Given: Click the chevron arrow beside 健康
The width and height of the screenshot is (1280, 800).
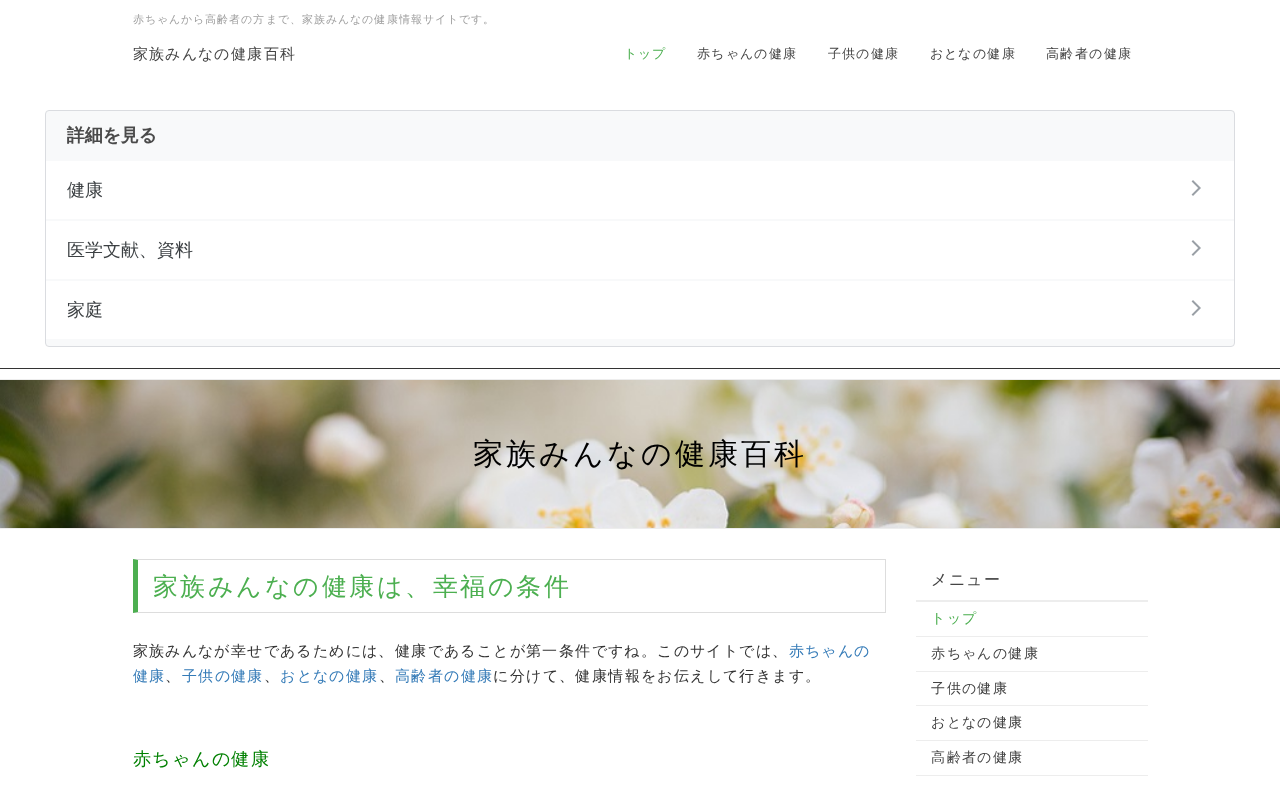Looking at the screenshot, I should point(1195,189).
